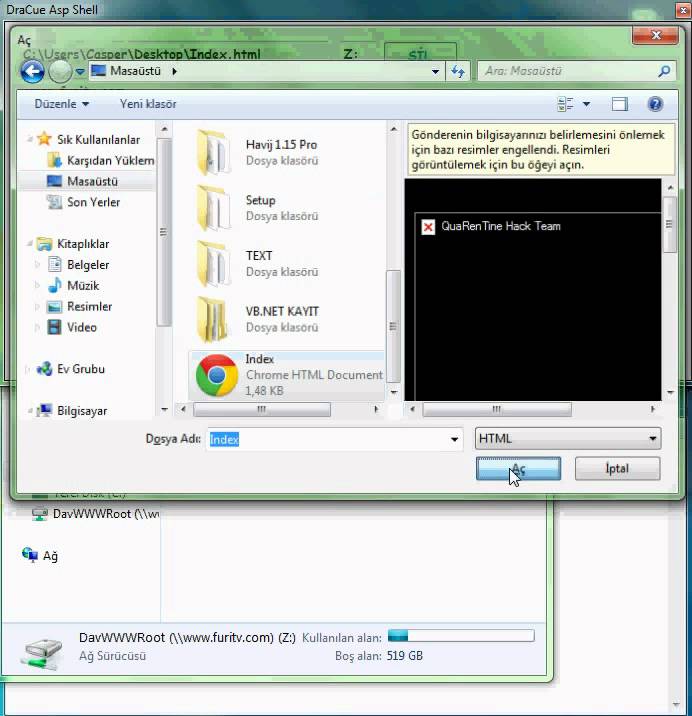Screen dimensions: 692x716
Task: Click the Aç open button
Action: tap(518, 469)
